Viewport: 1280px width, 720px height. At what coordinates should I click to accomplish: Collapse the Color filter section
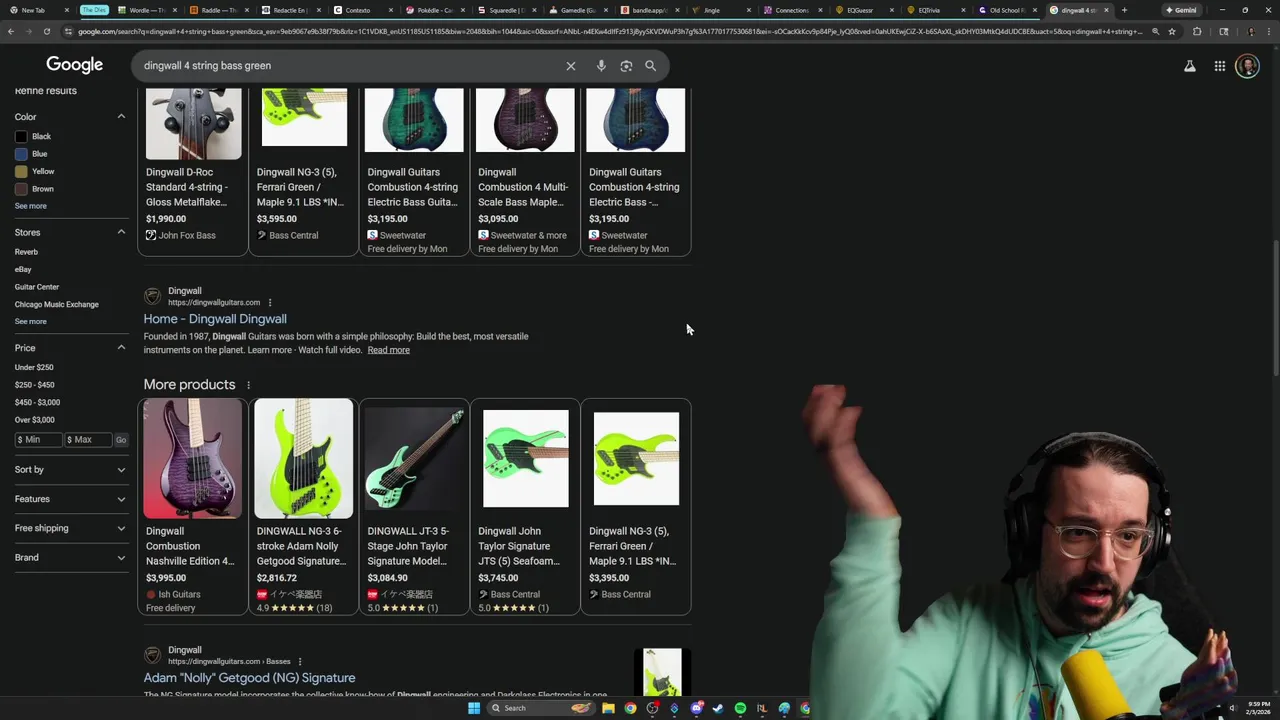pos(121,117)
